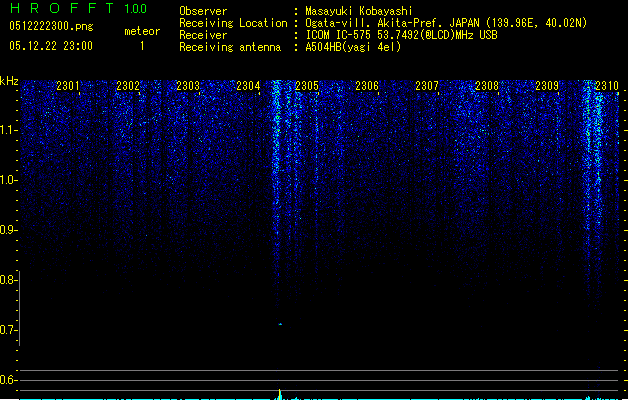The width and height of the screenshot is (629, 400).
Task: Click the 2306 time marker
Action: 367,86
